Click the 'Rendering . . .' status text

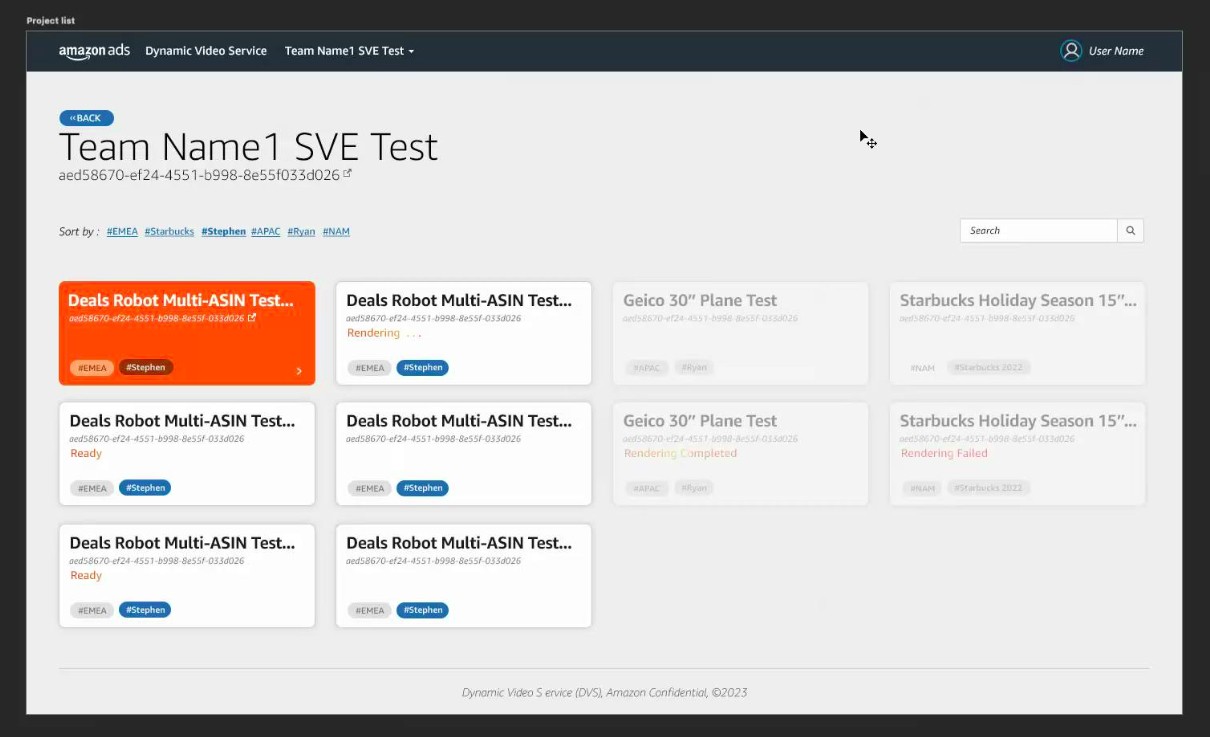(384, 333)
